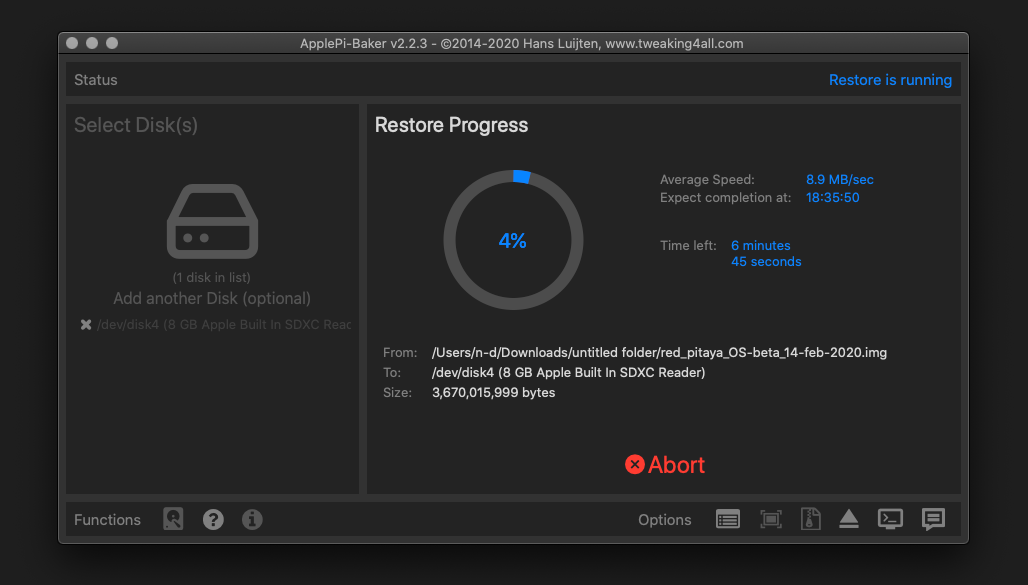1028x585 pixels.
Task: Click the Functions label
Action: [108, 519]
